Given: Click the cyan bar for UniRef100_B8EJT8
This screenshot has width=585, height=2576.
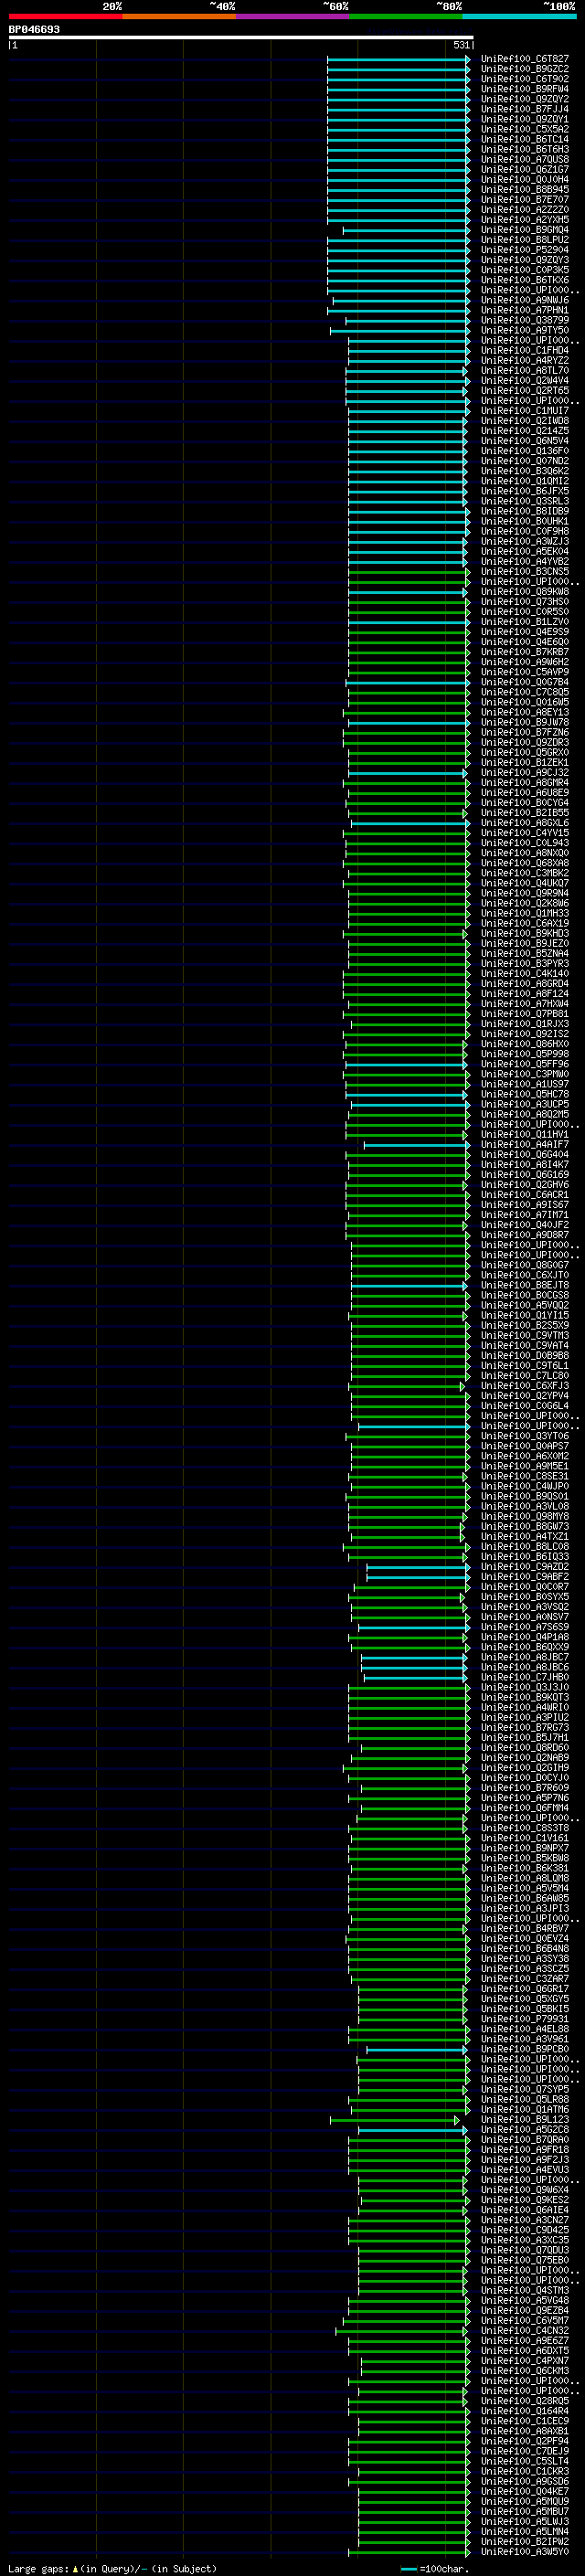Looking at the screenshot, I should pos(409,1285).
